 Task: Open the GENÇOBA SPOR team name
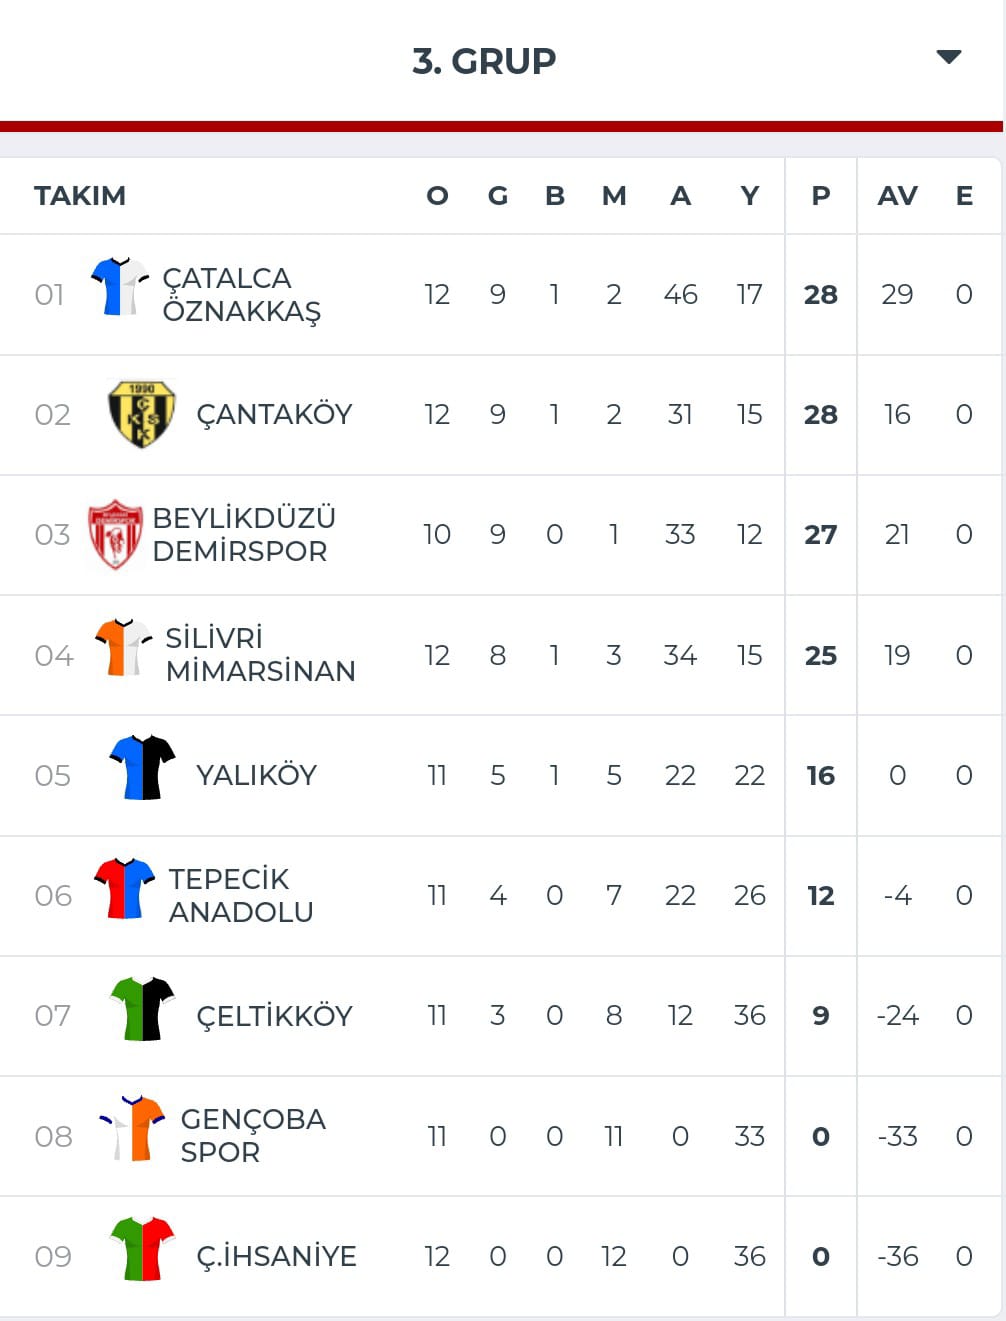[253, 1135]
